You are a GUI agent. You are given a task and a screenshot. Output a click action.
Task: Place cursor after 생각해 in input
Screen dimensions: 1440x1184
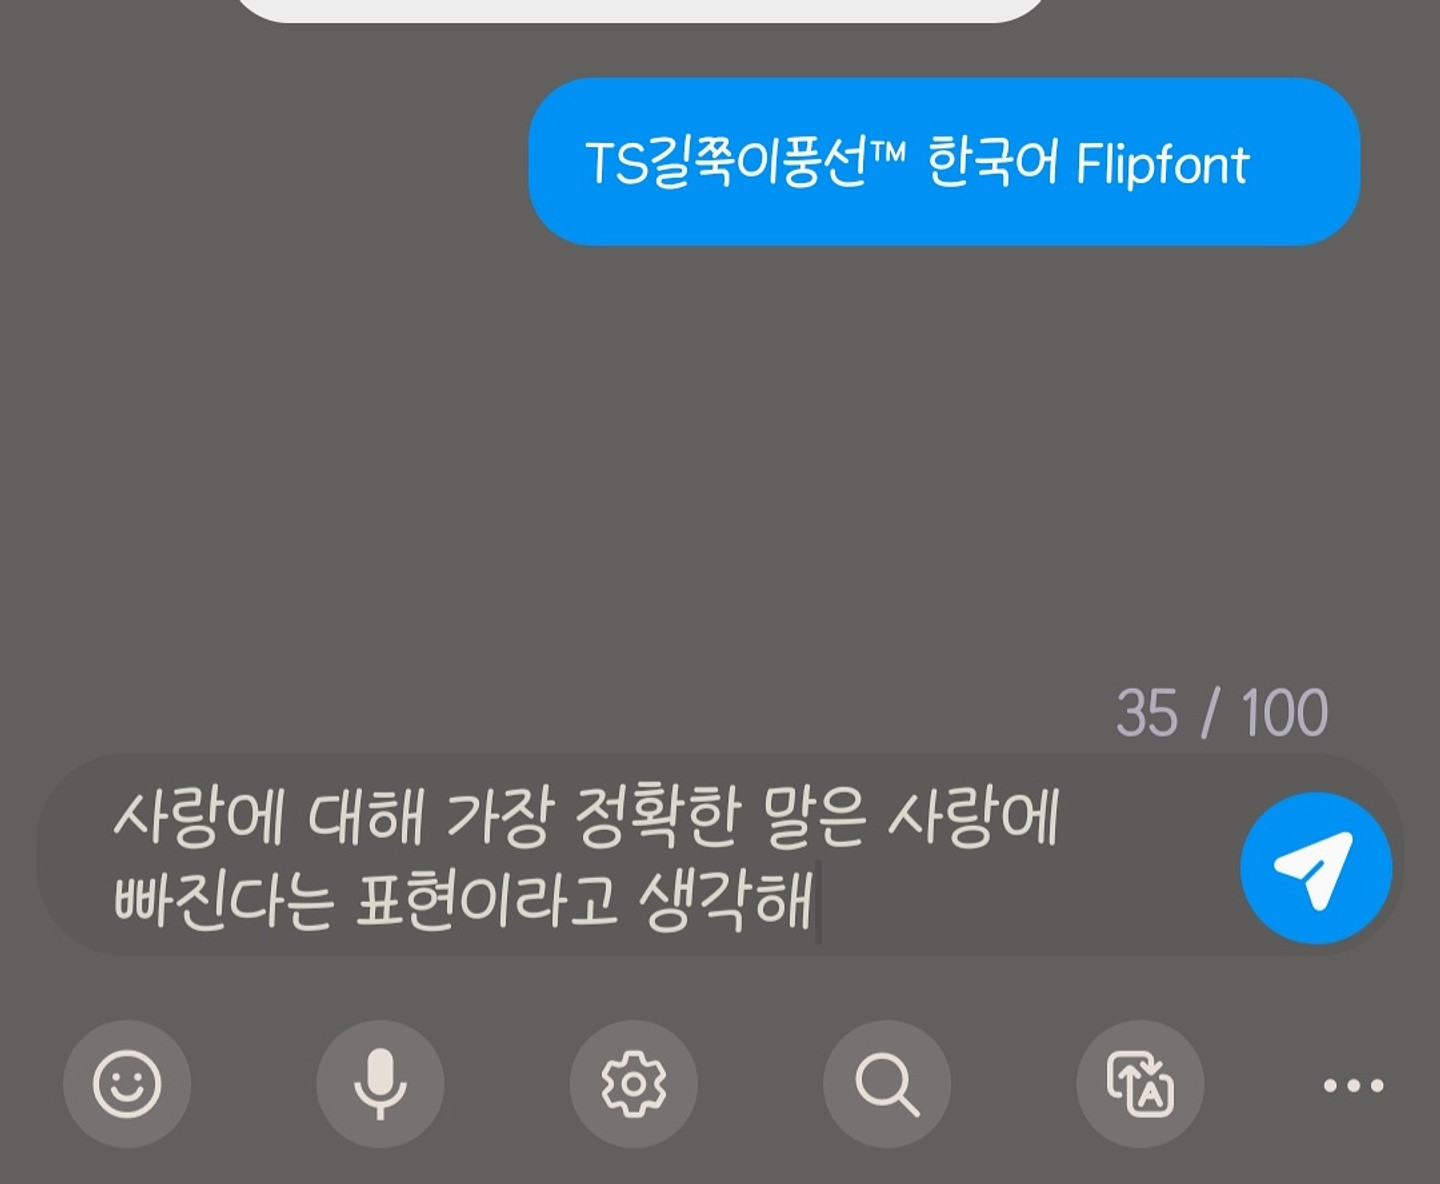(x=817, y=901)
